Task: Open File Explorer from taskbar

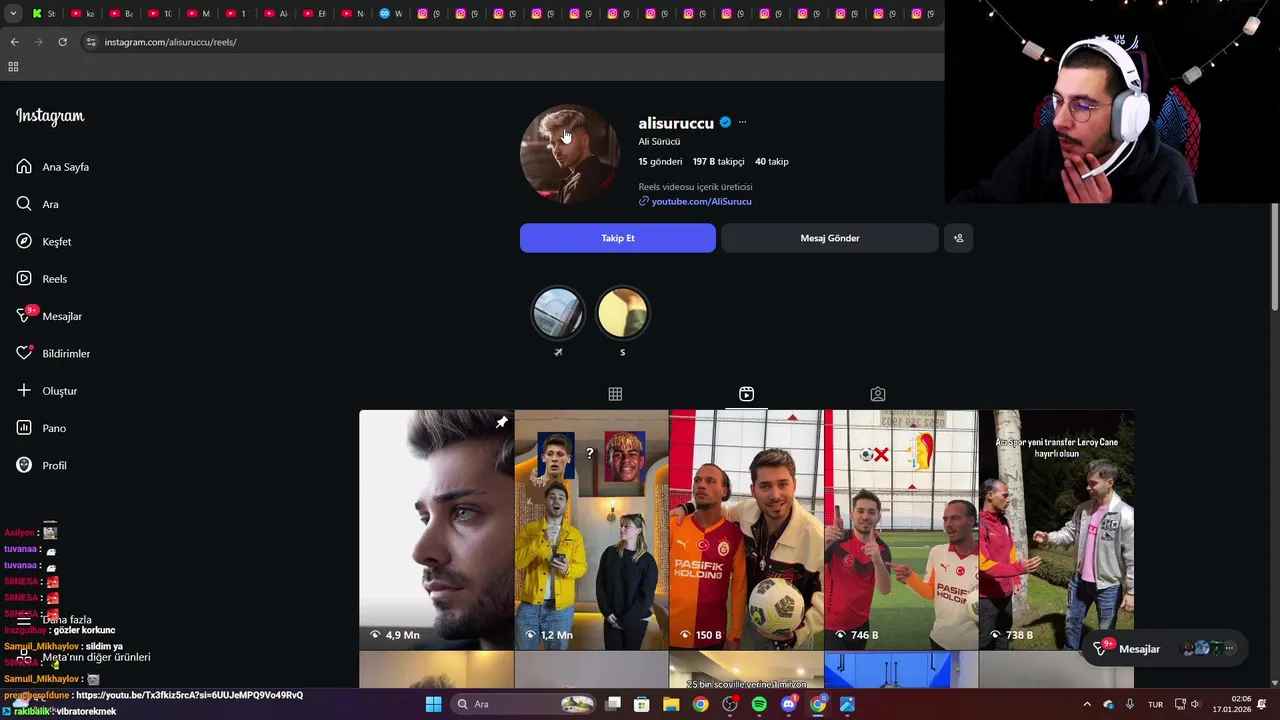Action: click(x=671, y=704)
